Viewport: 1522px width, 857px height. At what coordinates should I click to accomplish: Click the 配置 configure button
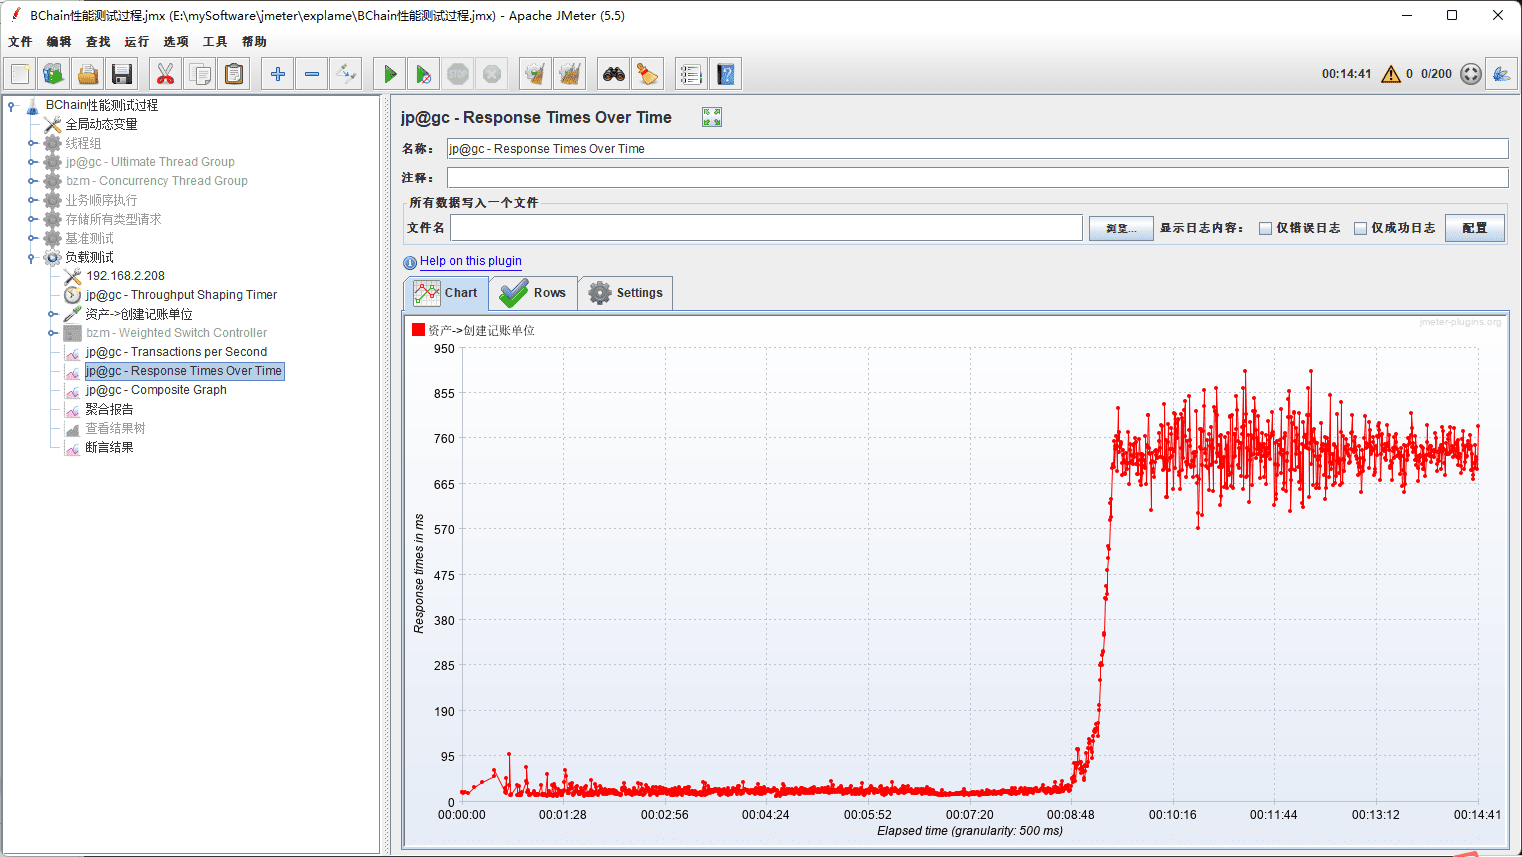(1474, 228)
